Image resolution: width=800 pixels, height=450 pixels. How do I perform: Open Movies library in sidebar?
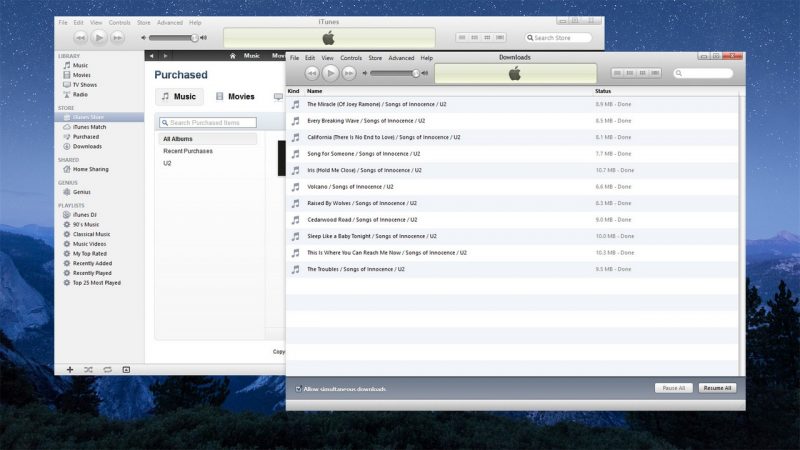coord(81,75)
